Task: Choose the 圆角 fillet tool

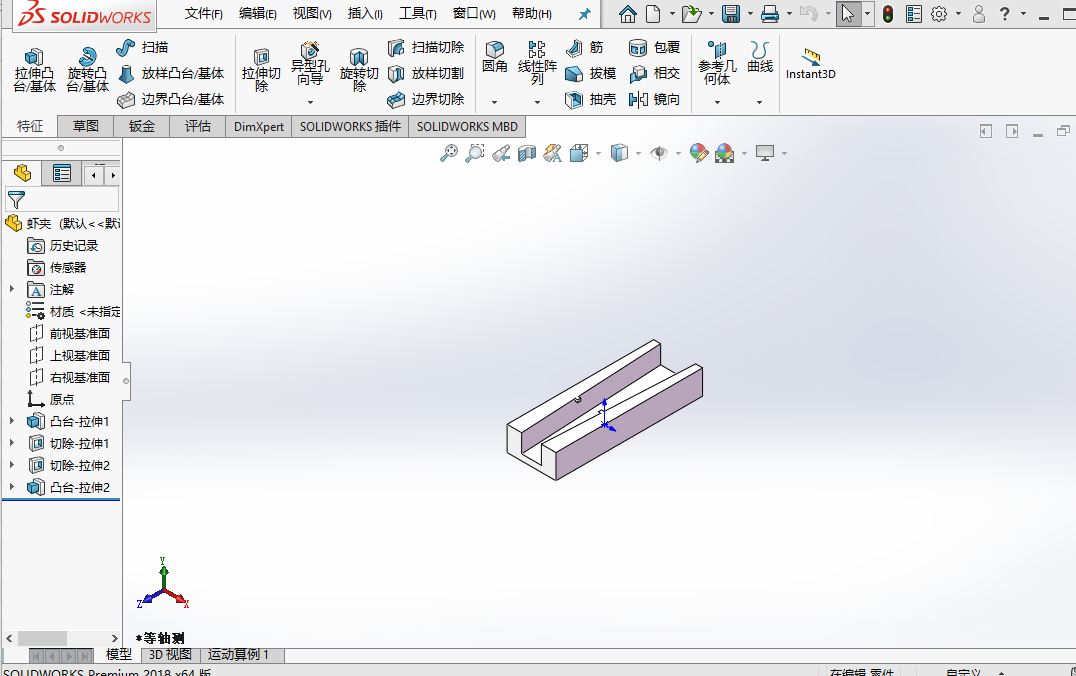Action: [494, 57]
